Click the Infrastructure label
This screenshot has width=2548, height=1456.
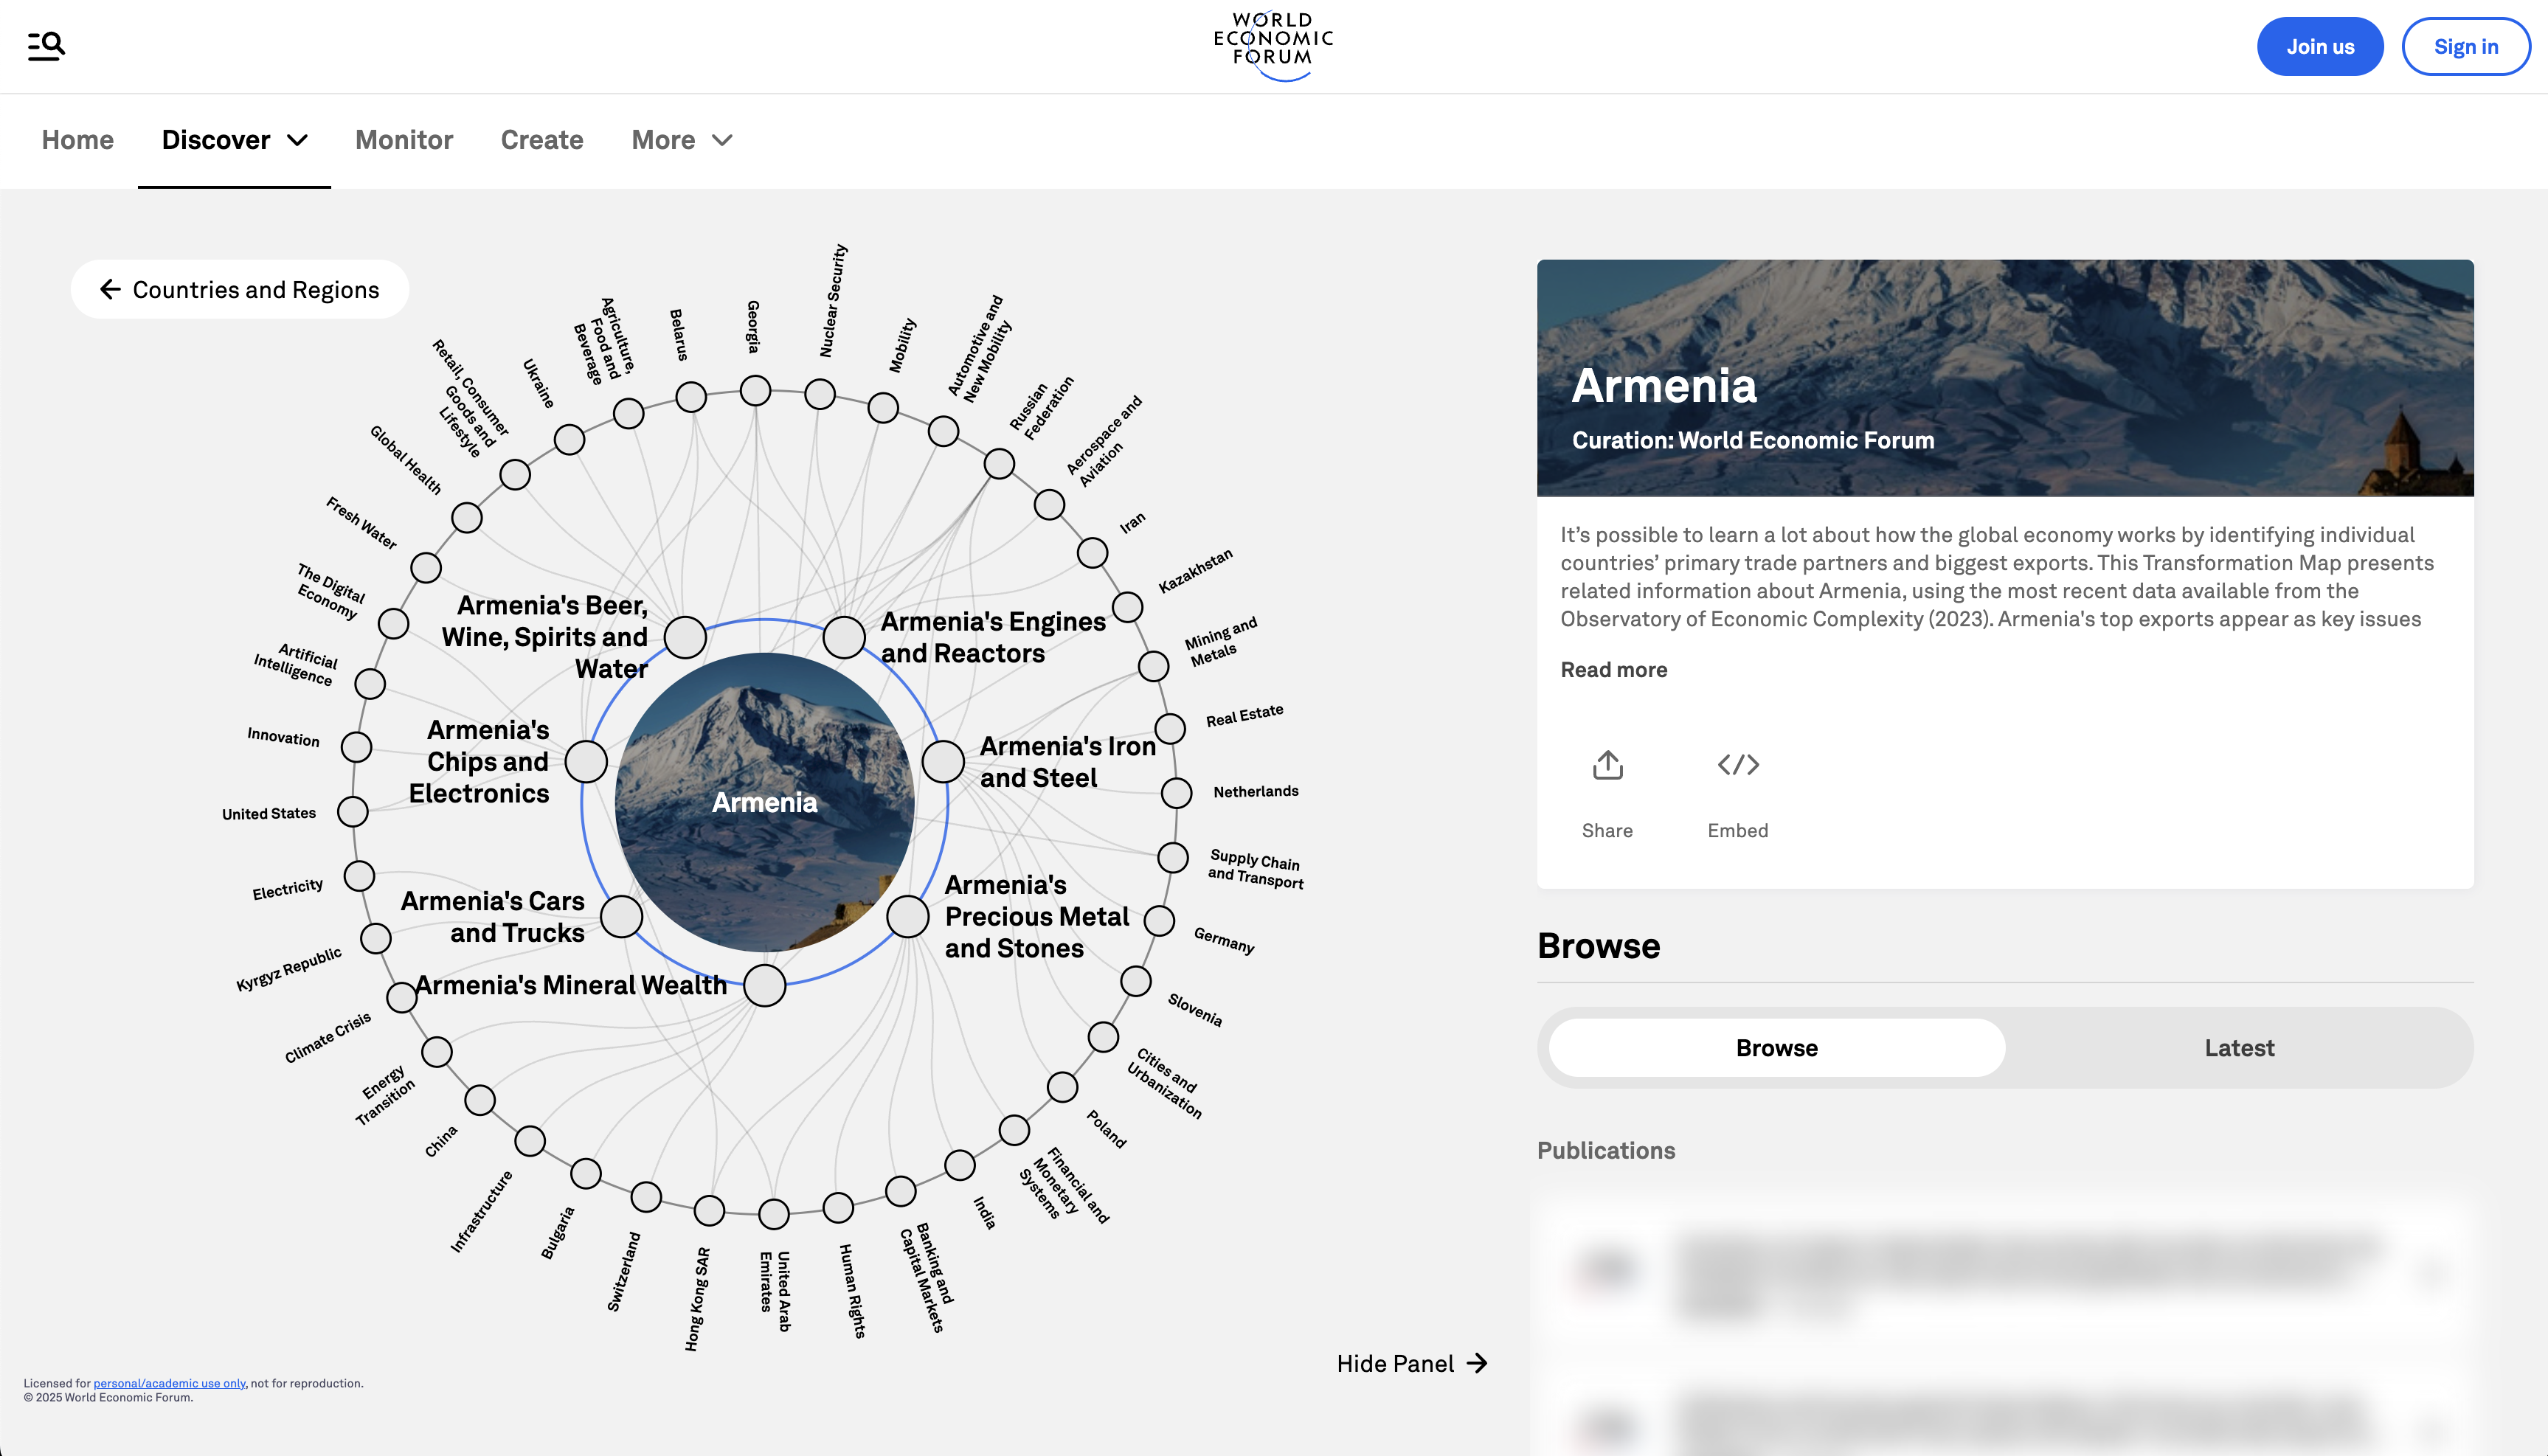(x=481, y=1211)
